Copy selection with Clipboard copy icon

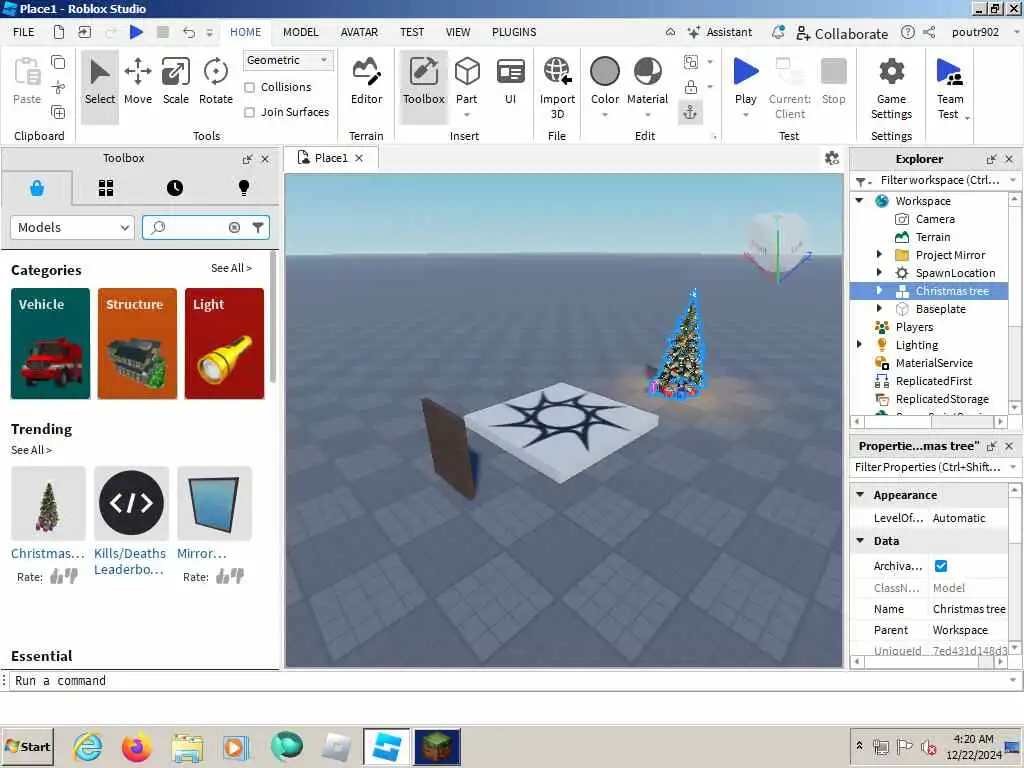point(58,62)
